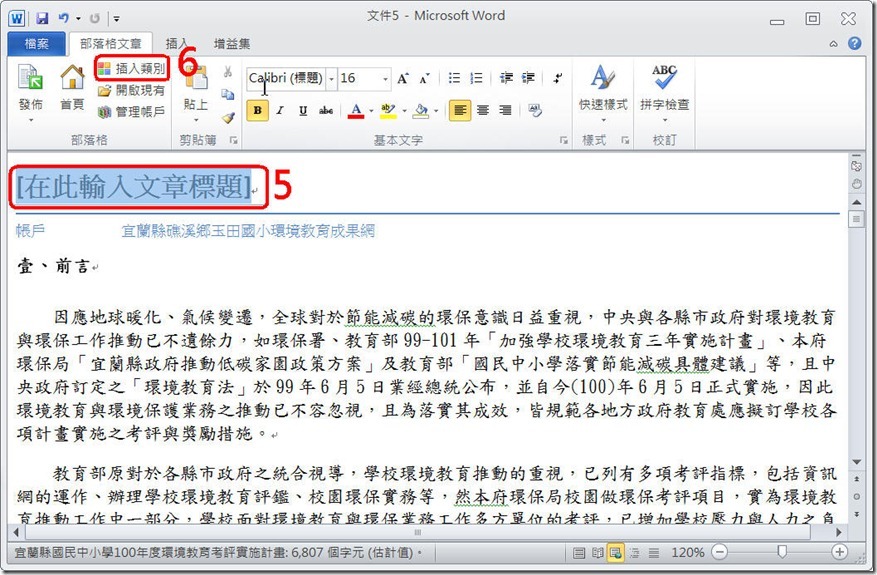Switch to the 插入 (Insert) tab
Image resolution: width=877 pixels, height=575 pixels.
click(x=177, y=44)
